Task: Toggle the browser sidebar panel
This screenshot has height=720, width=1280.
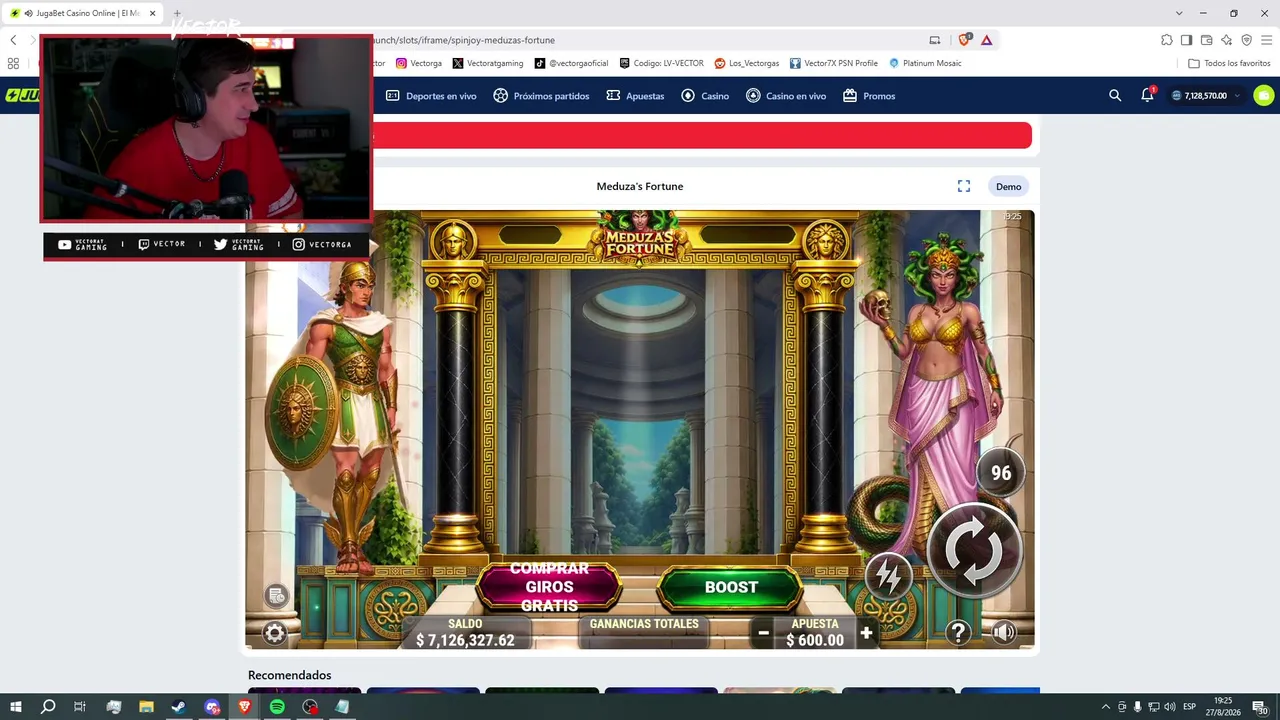Action: click(x=1186, y=40)
